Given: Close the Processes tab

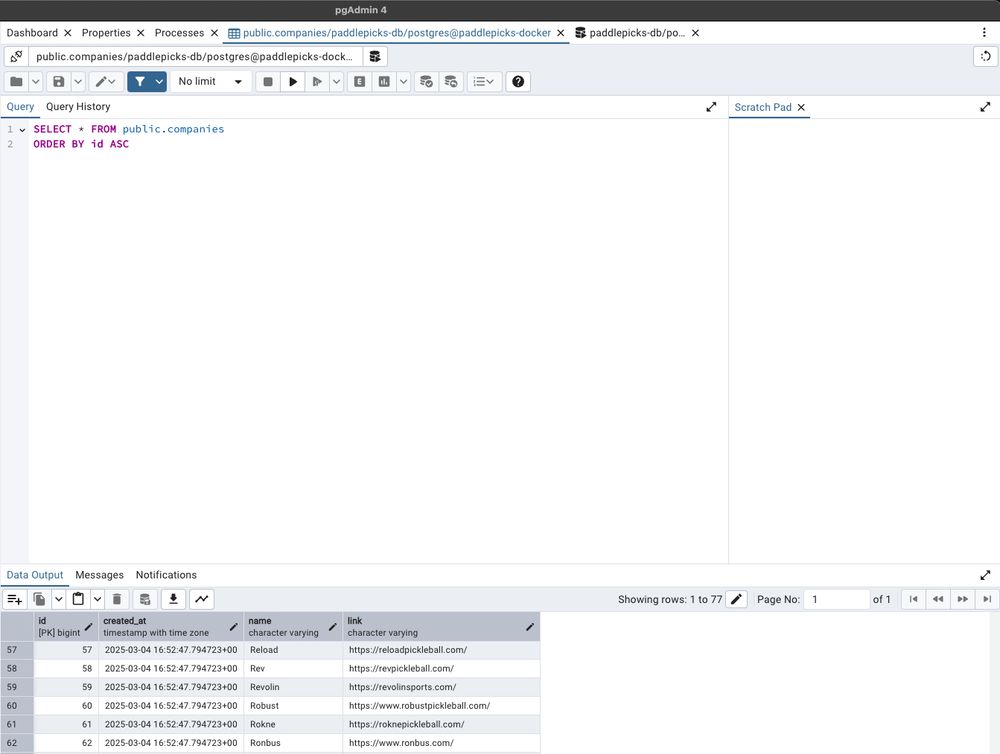Looking at the screenshot, I should [214, 33].
